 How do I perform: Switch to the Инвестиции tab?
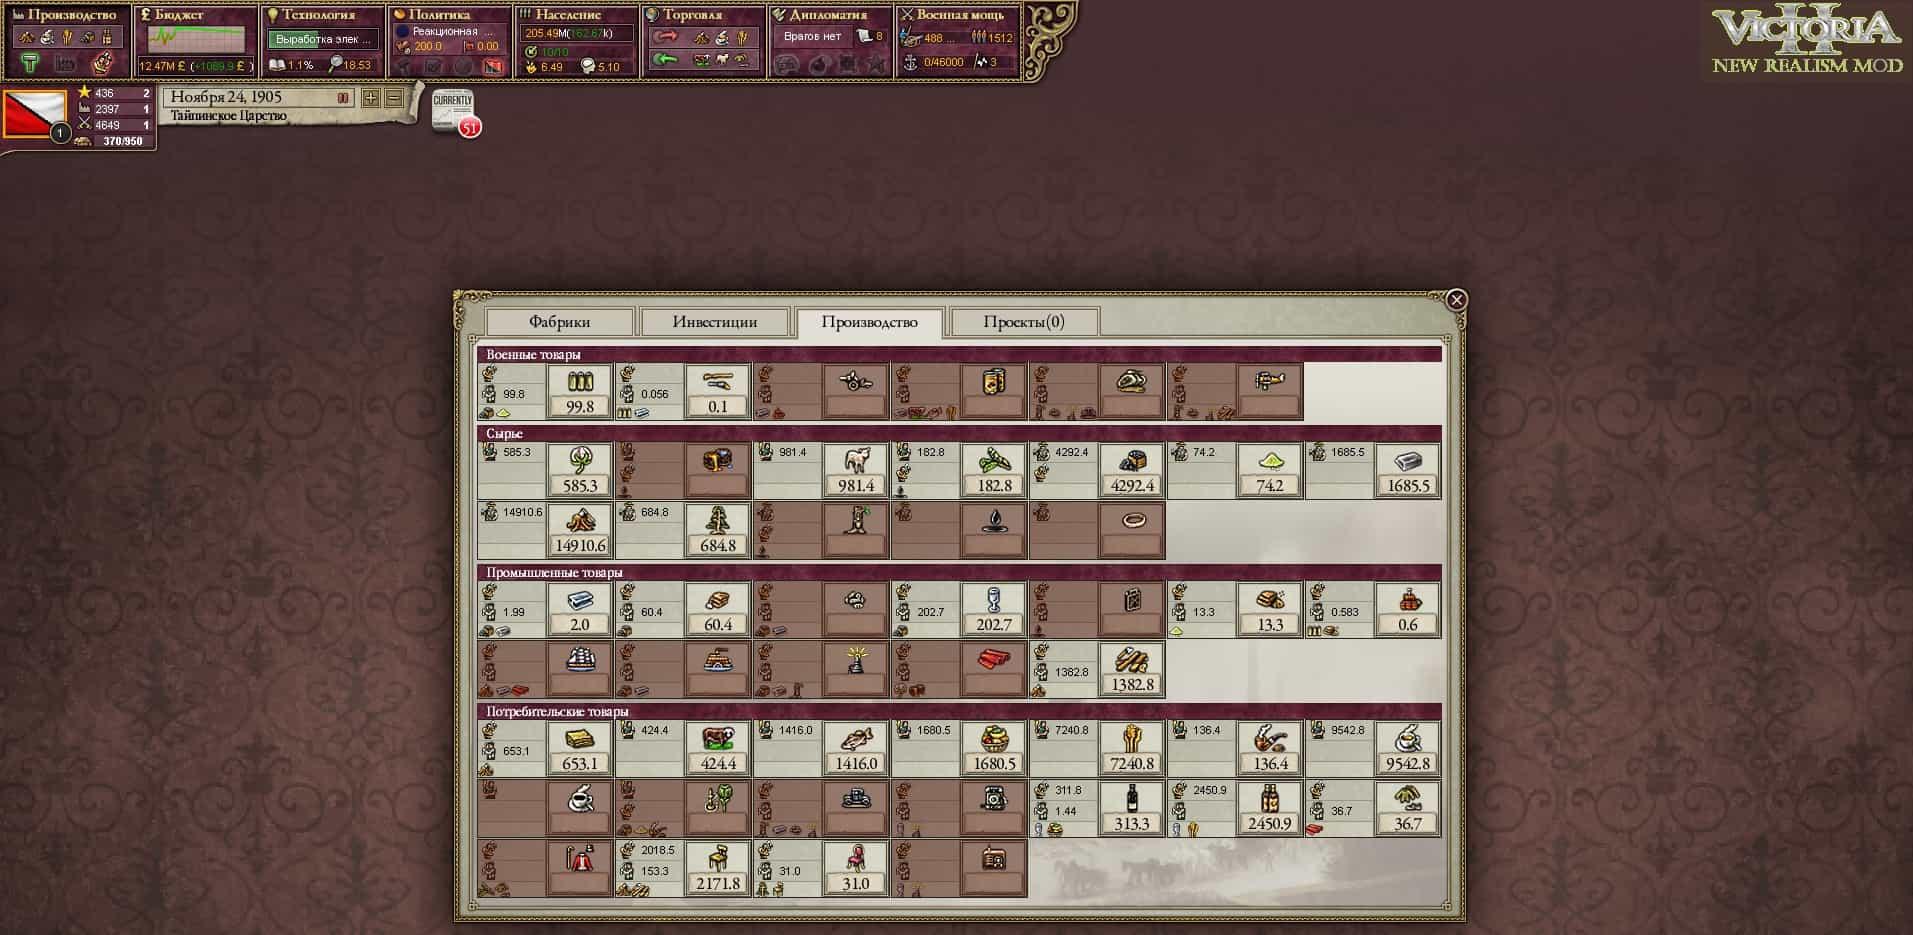714,322
